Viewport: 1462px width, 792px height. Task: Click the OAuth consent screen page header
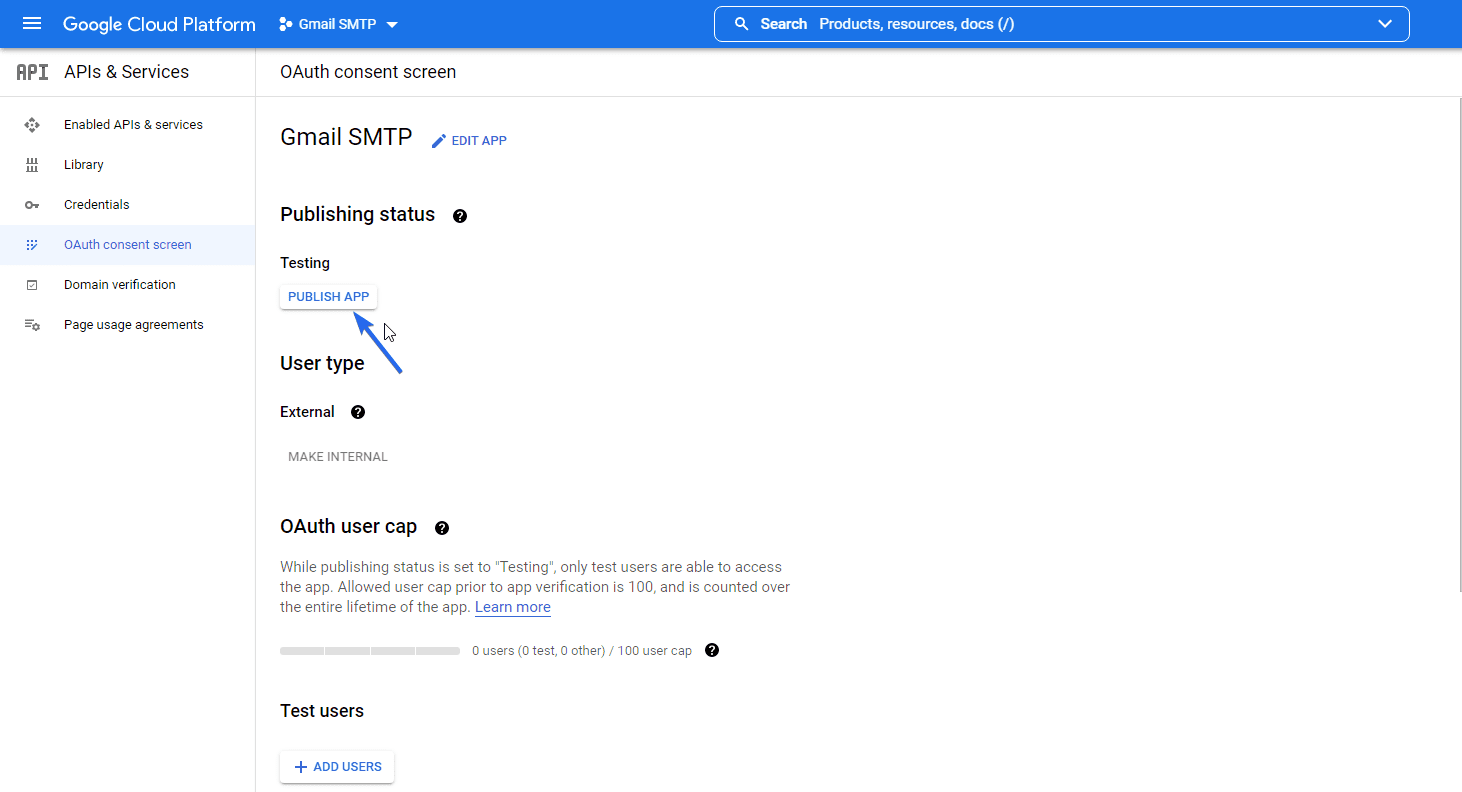pos(368,72)
